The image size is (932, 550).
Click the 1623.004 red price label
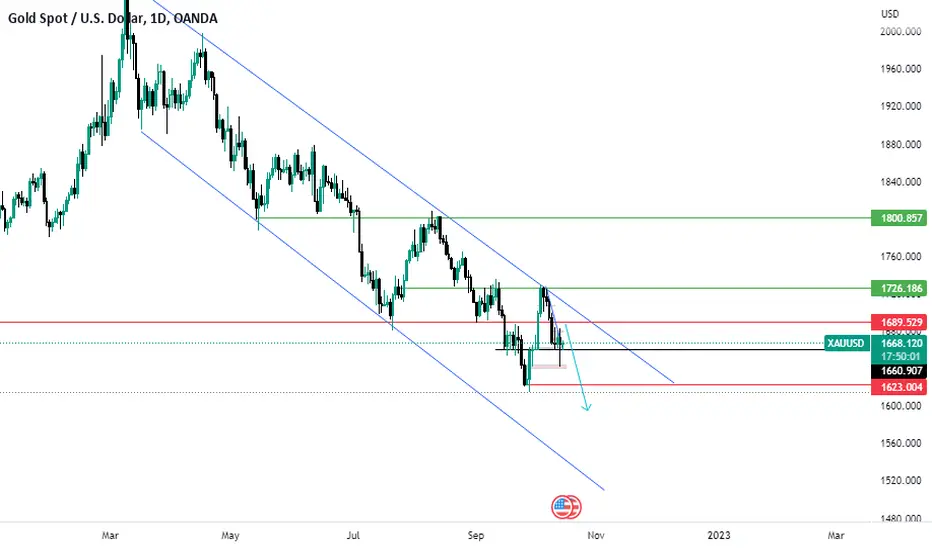[899, 387]
